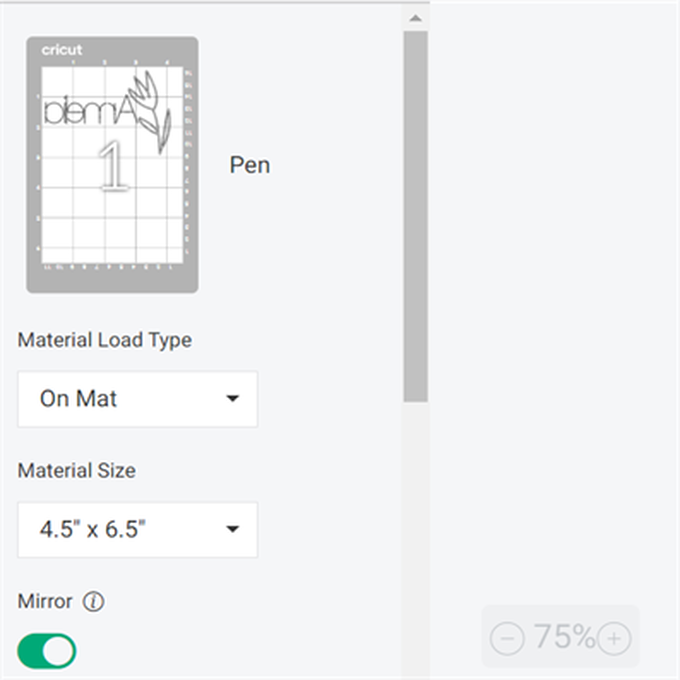Viewport: 680px width, 680px height.
Task: Click the scroll up arrow
Action: [416, 18]
